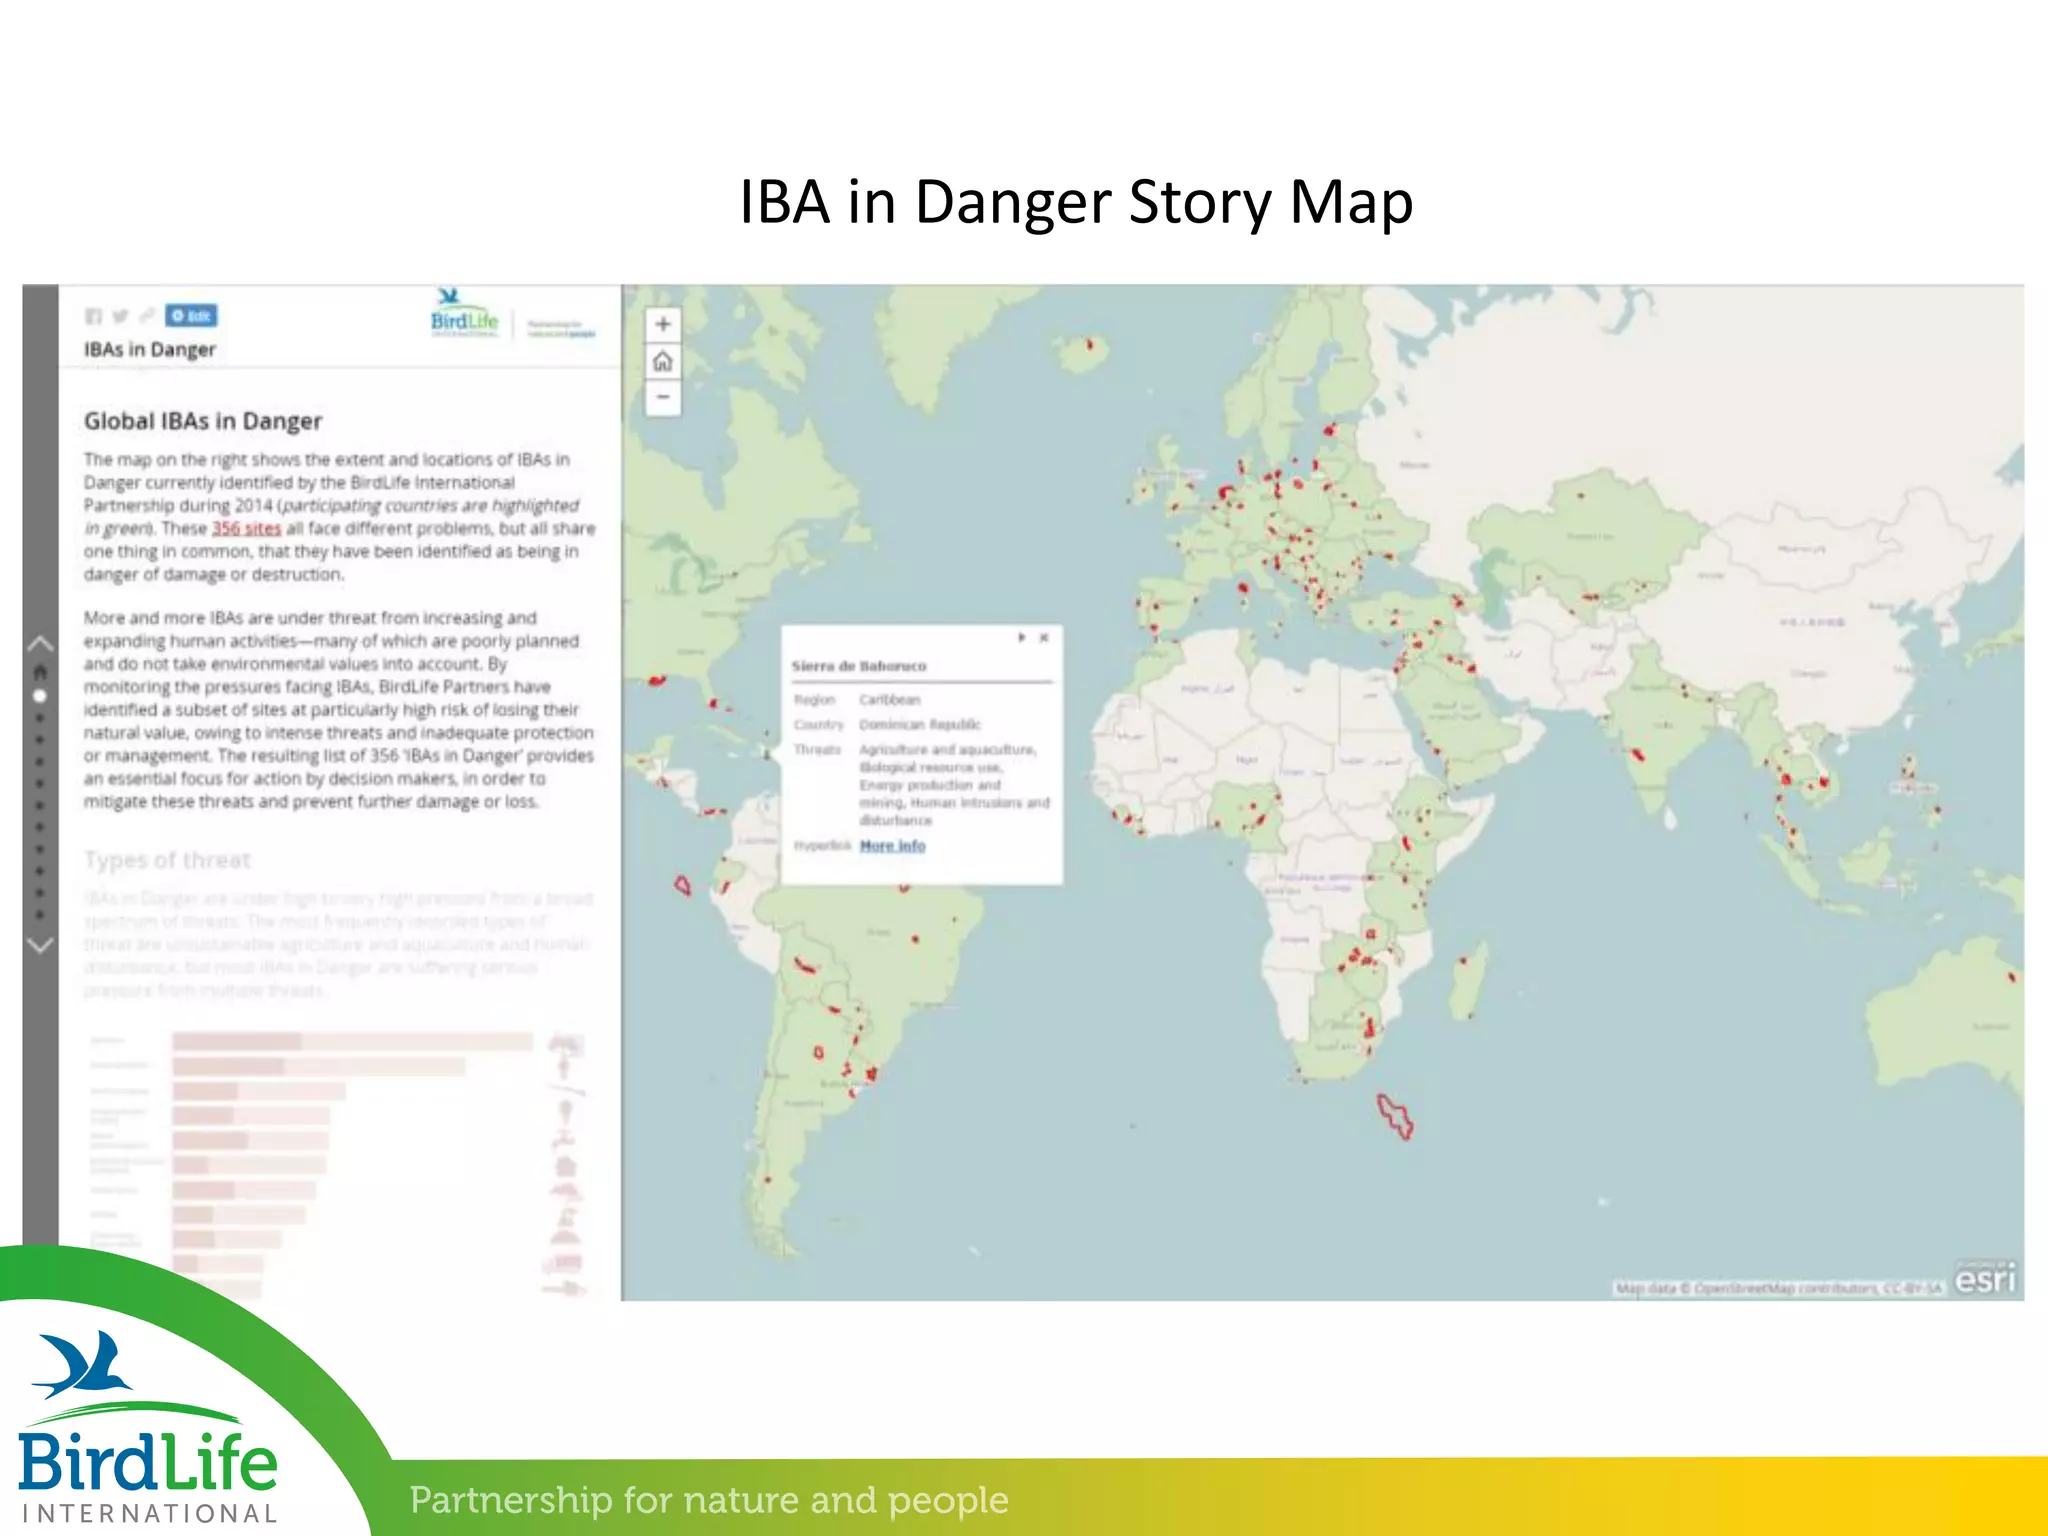Share the story map on Twitter
Image resolution: width=2048 pixels, height=1536 pixels.
click(x=120, y=316)
